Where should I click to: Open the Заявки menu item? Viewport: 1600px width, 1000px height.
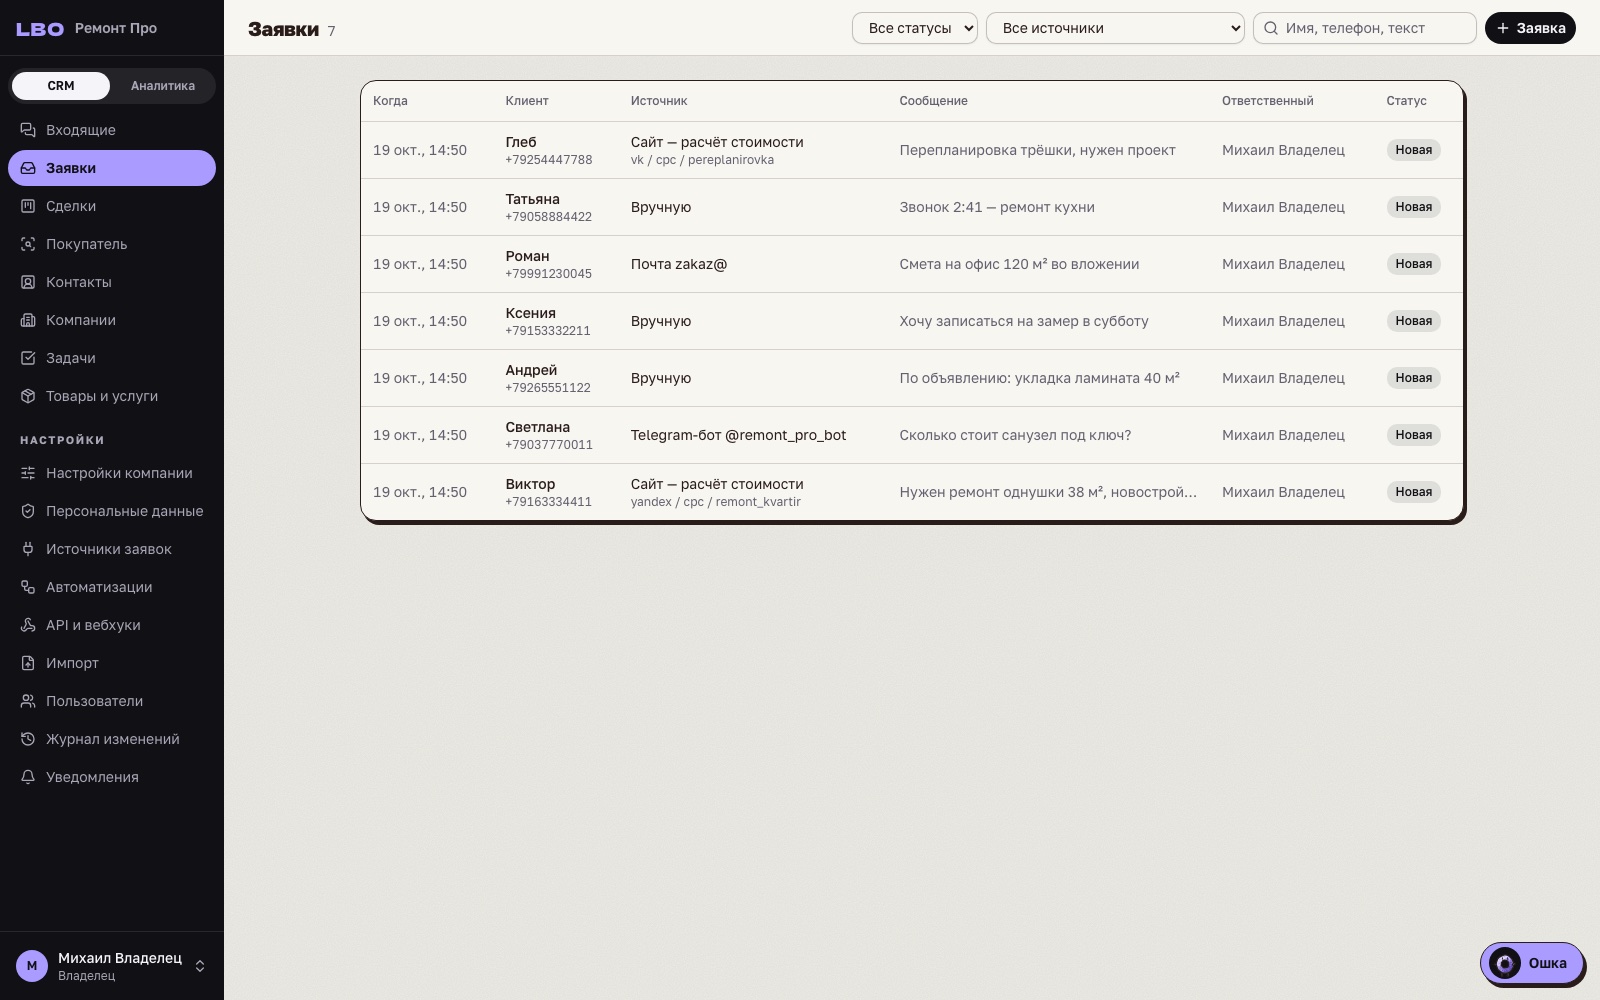click(112, 168)
